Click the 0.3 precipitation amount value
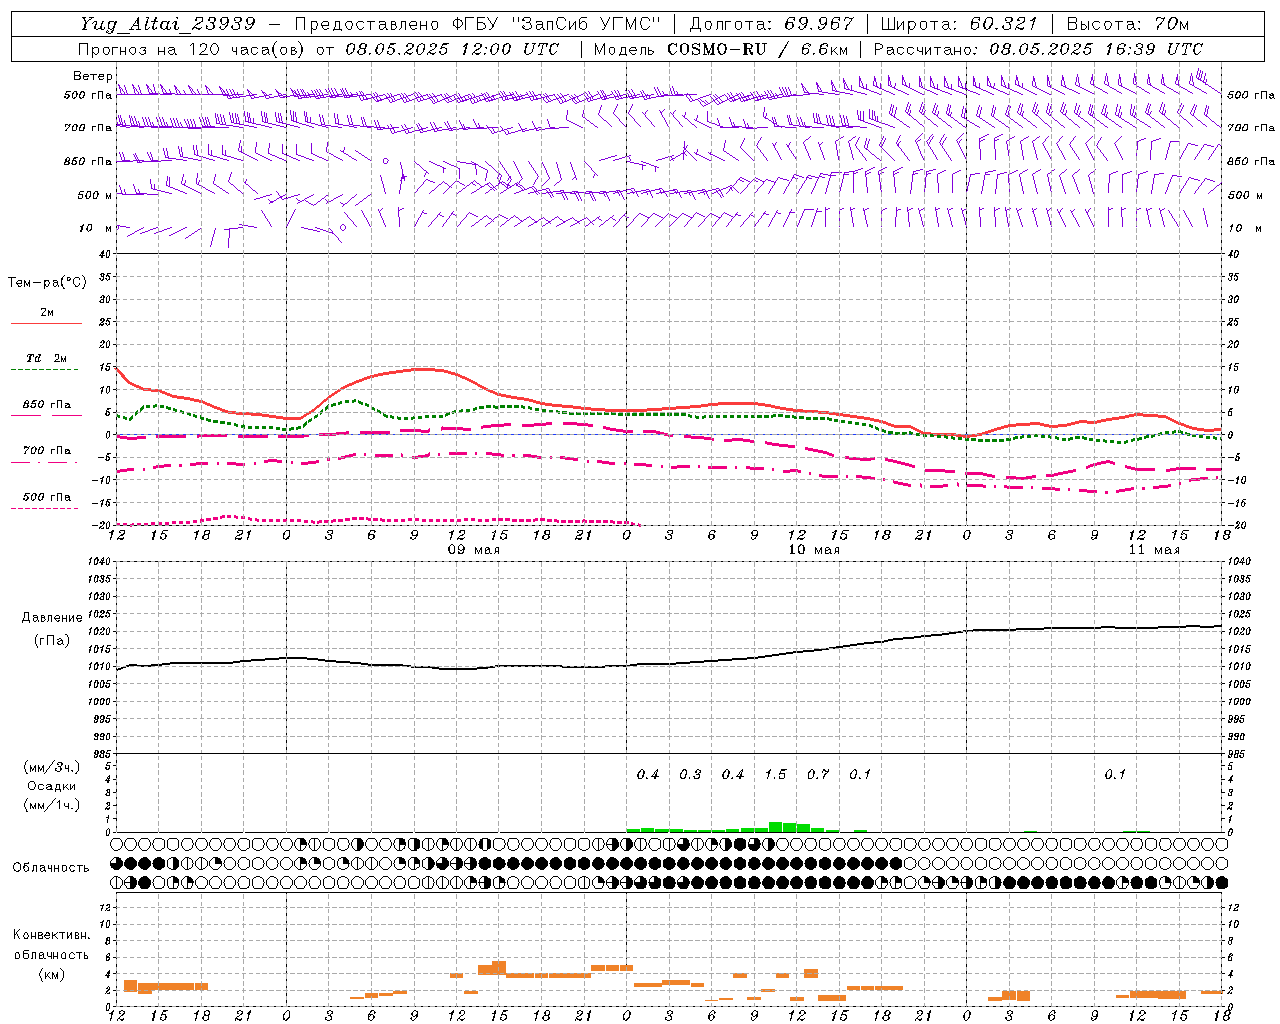The image size is (1280, 1024). pos(690,774)
